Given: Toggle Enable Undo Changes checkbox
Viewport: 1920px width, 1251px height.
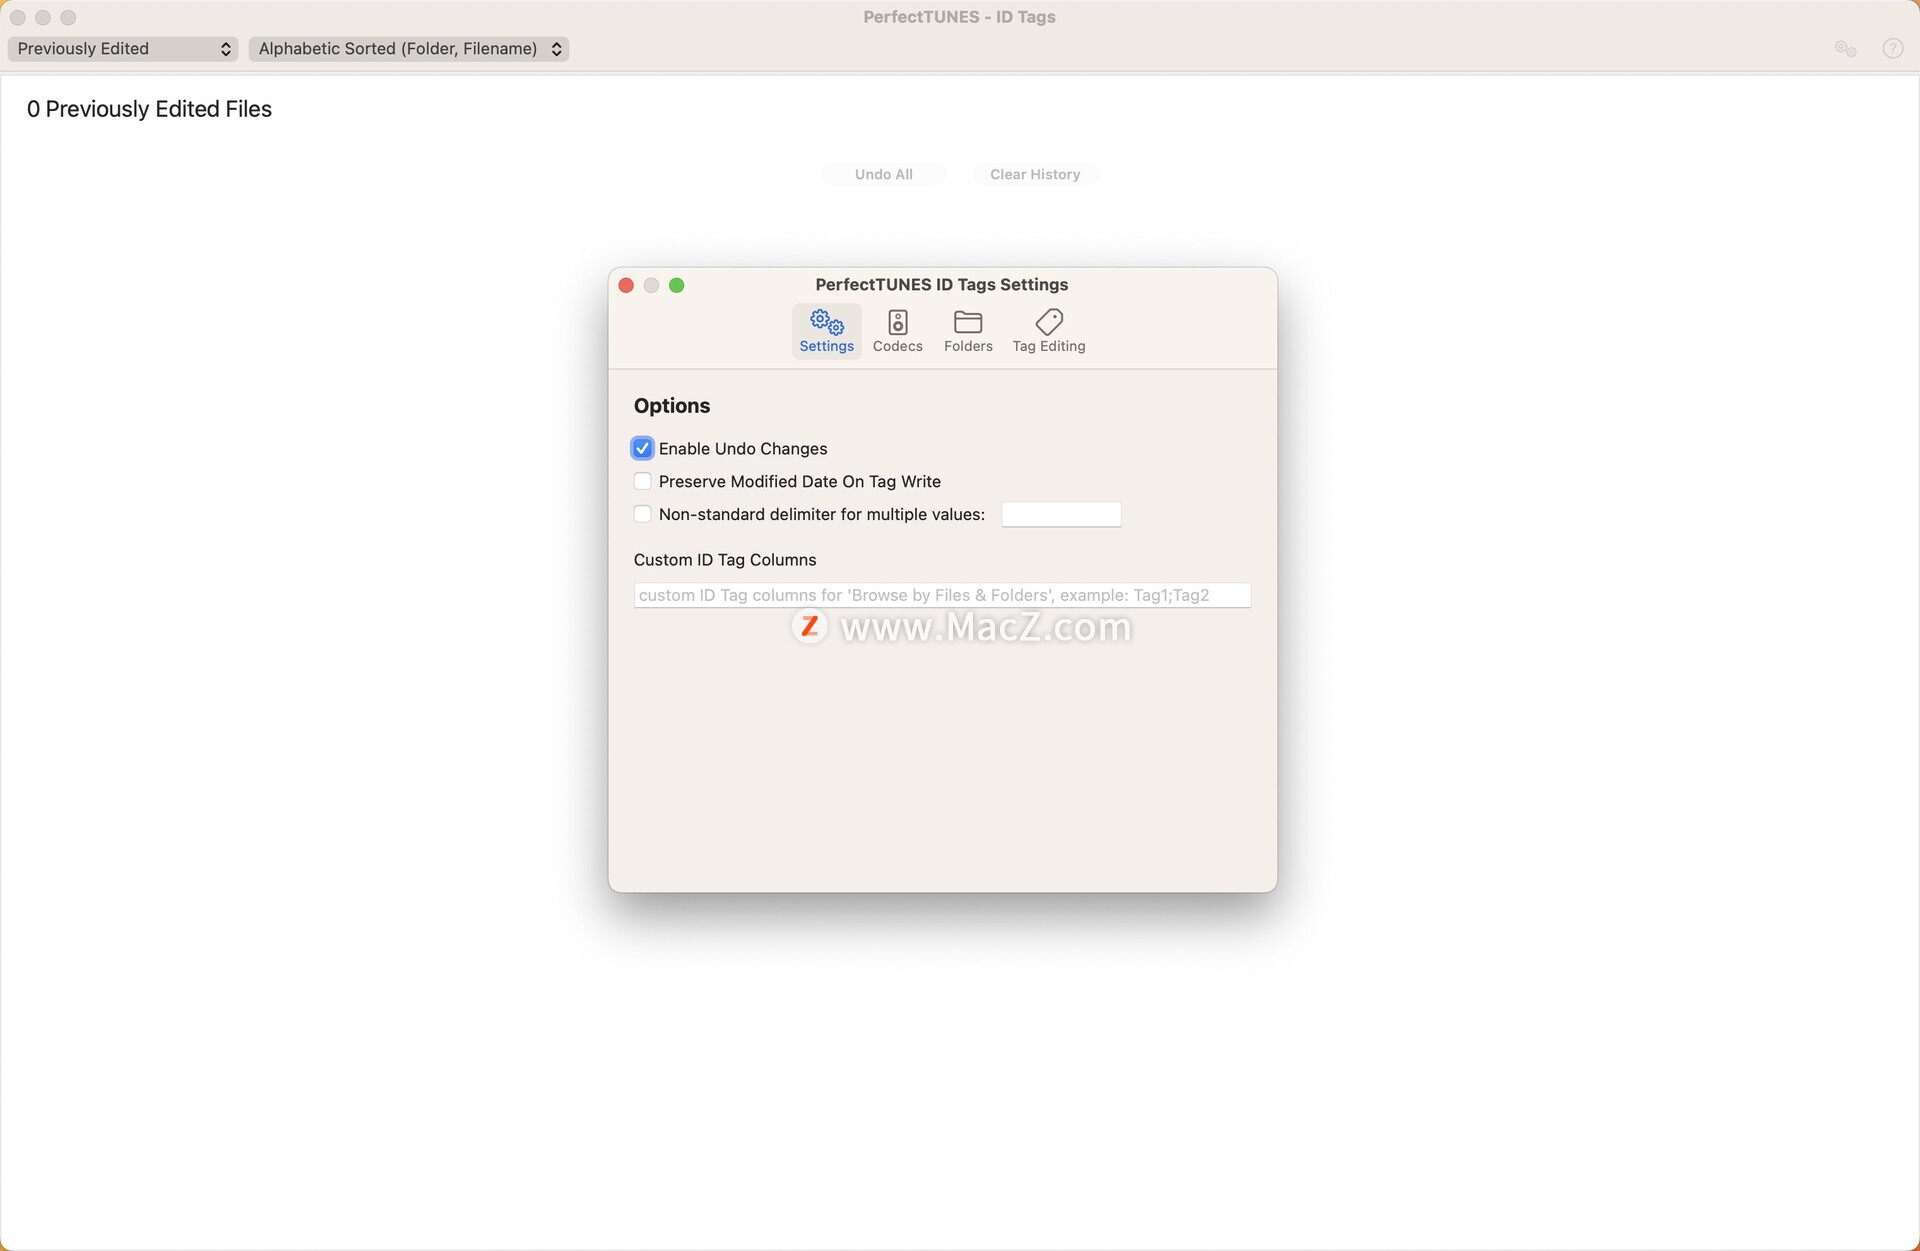Looking at the screenshot, I should (643, 449).
